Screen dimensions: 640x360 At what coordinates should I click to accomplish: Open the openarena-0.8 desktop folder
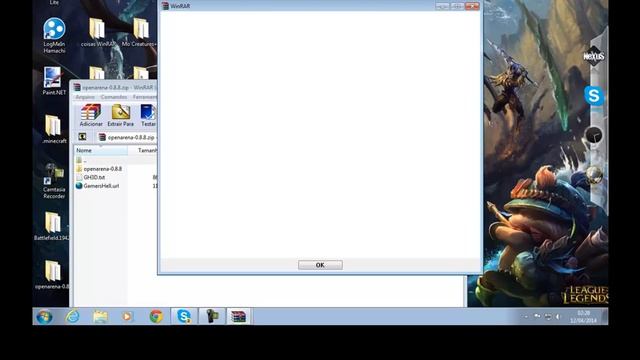click(x=51, y=274)
